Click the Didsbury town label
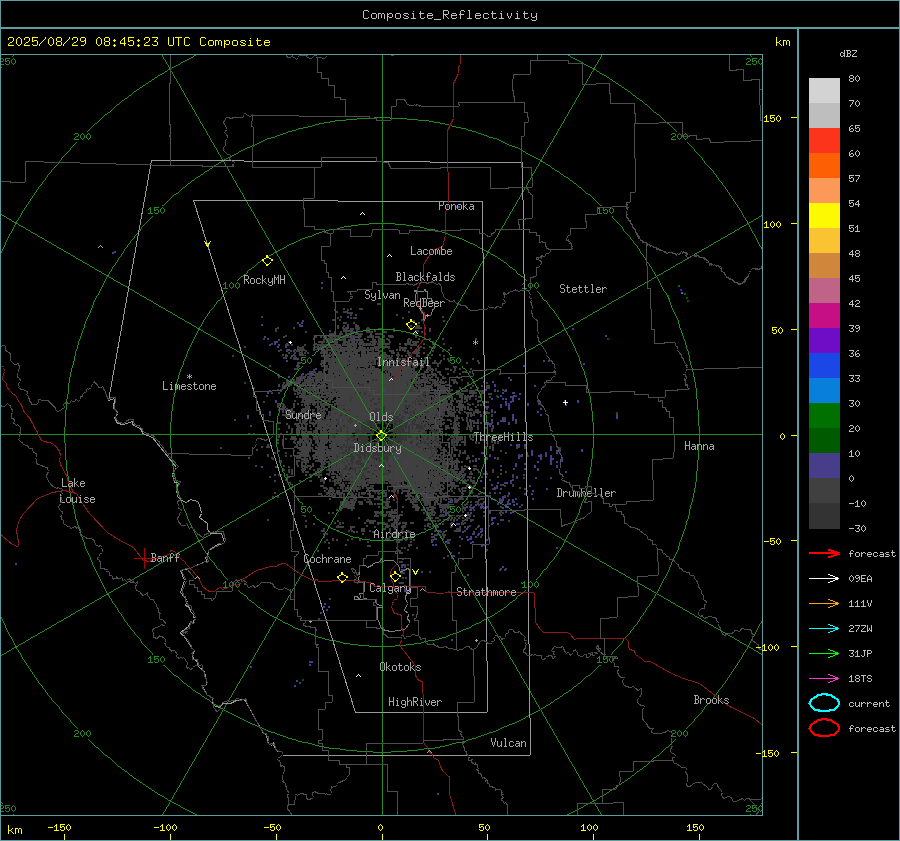The image size is (900, 841). click(377, 448)
